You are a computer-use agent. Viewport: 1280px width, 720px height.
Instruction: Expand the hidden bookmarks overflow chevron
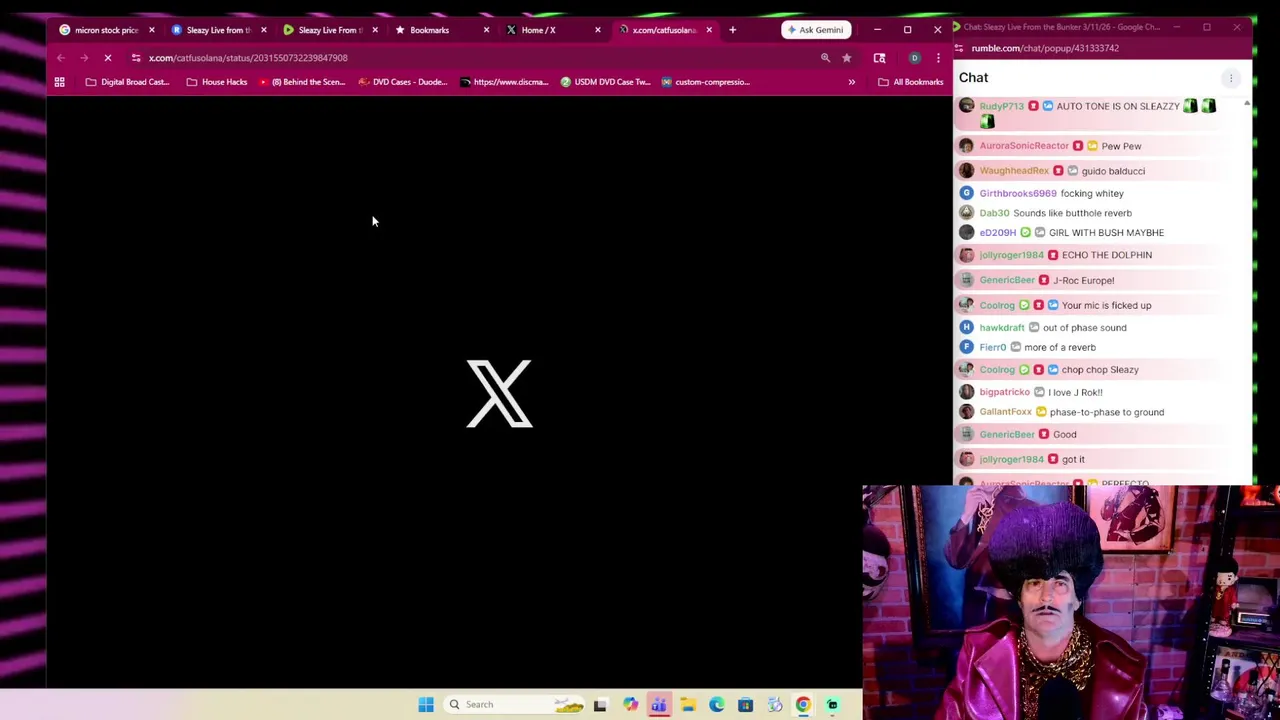851,82
